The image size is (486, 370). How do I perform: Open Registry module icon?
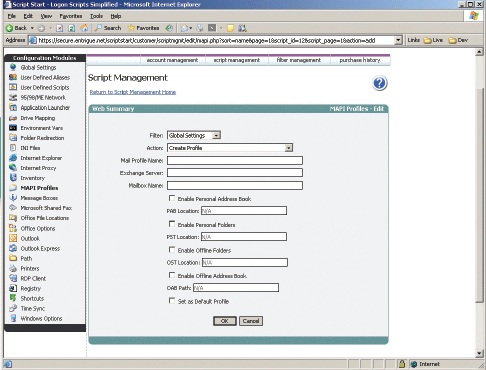click(13, 288)
